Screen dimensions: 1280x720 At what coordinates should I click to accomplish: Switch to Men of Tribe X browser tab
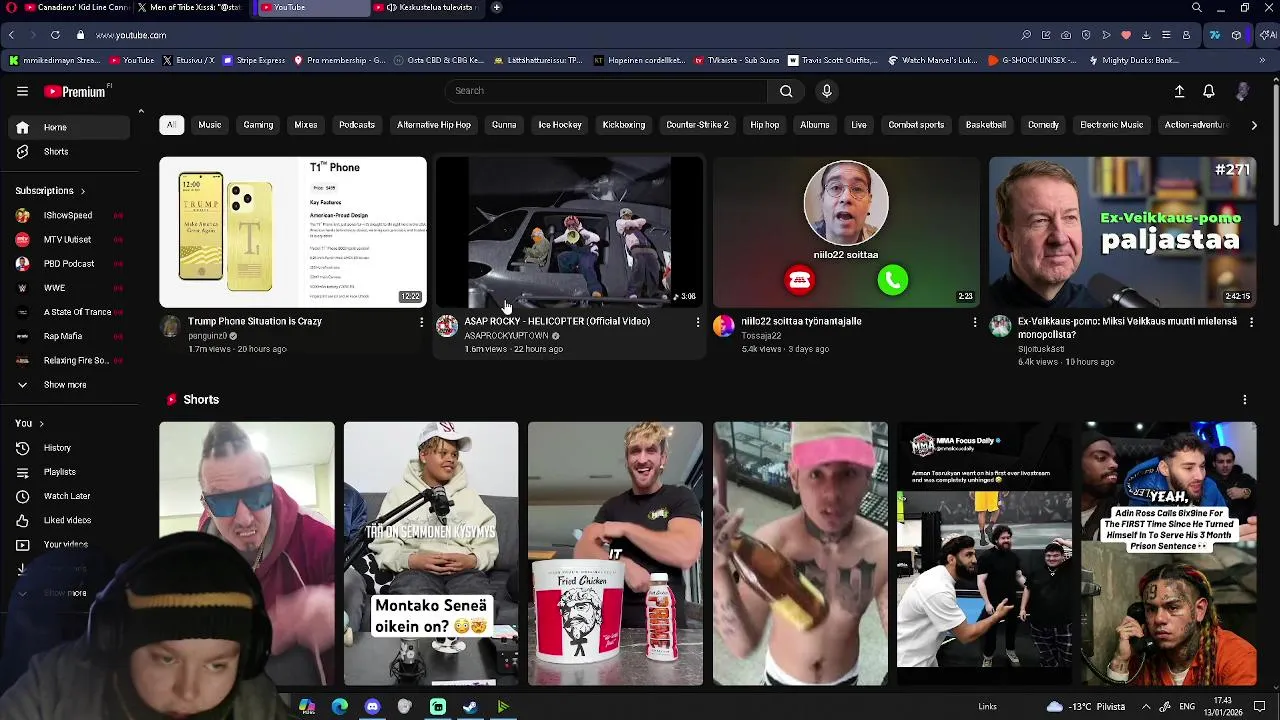pos(192,8)
